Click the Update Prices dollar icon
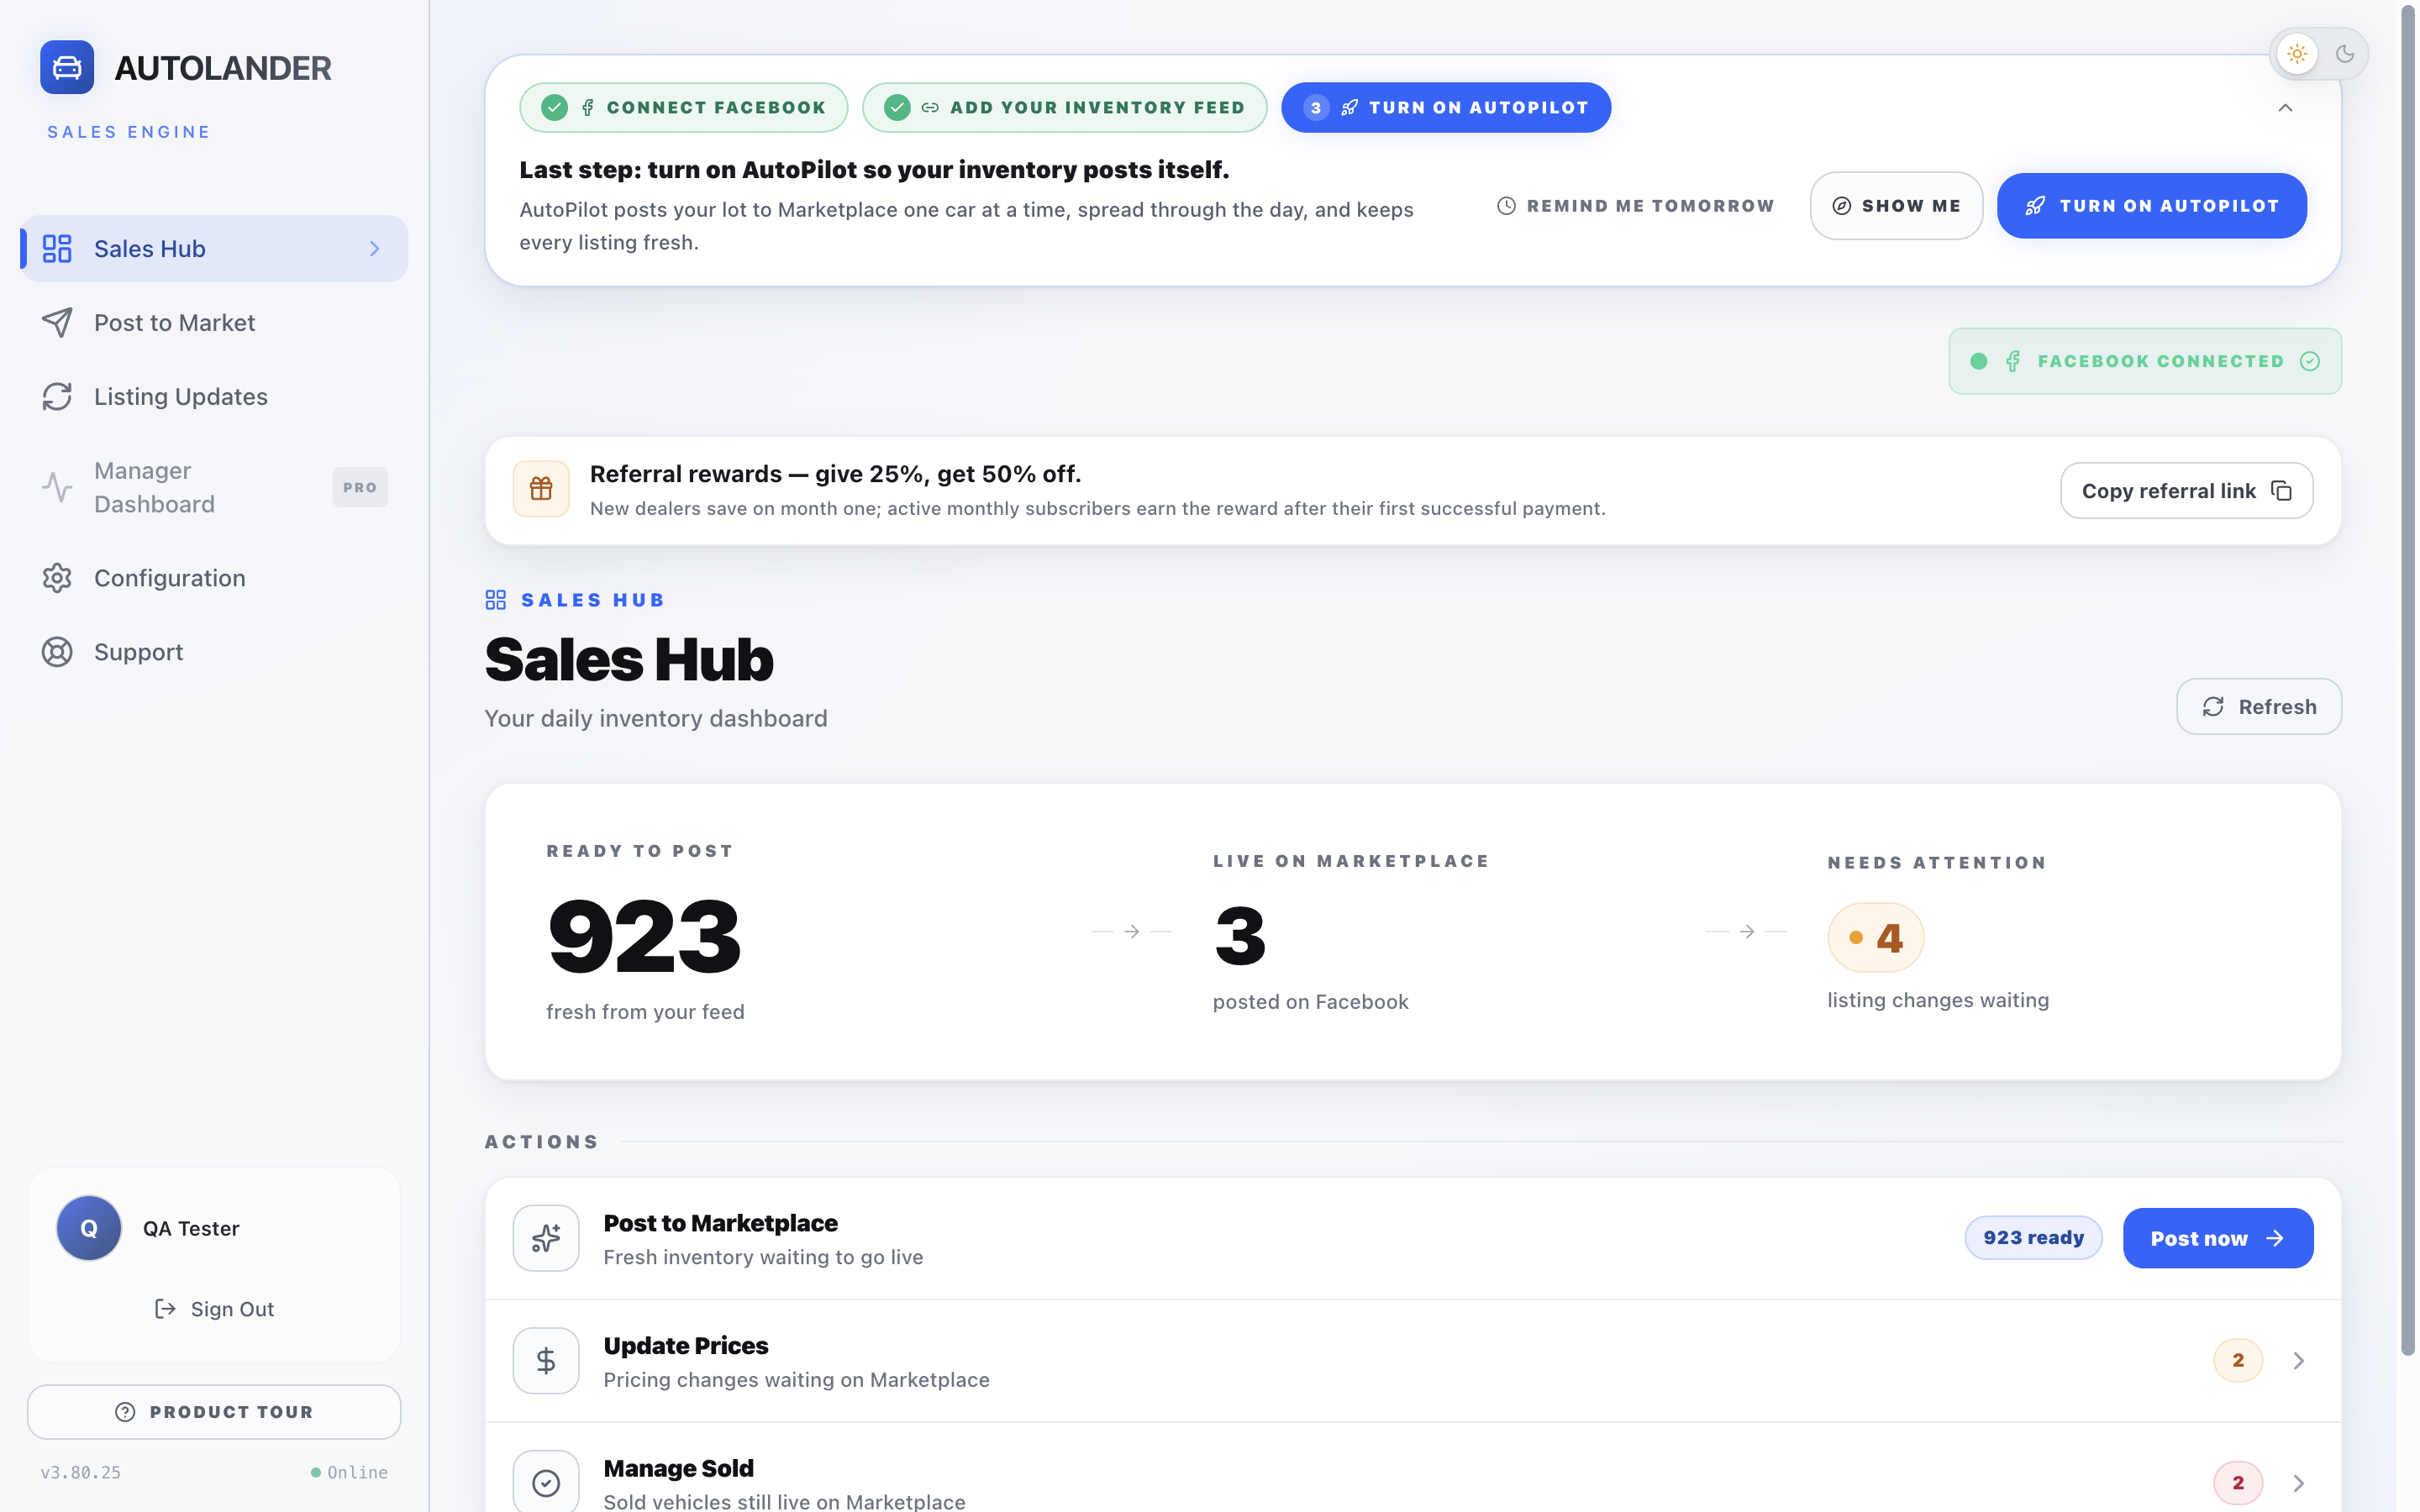This screenshot has height=1512, width=2420. coord(546,1360)
